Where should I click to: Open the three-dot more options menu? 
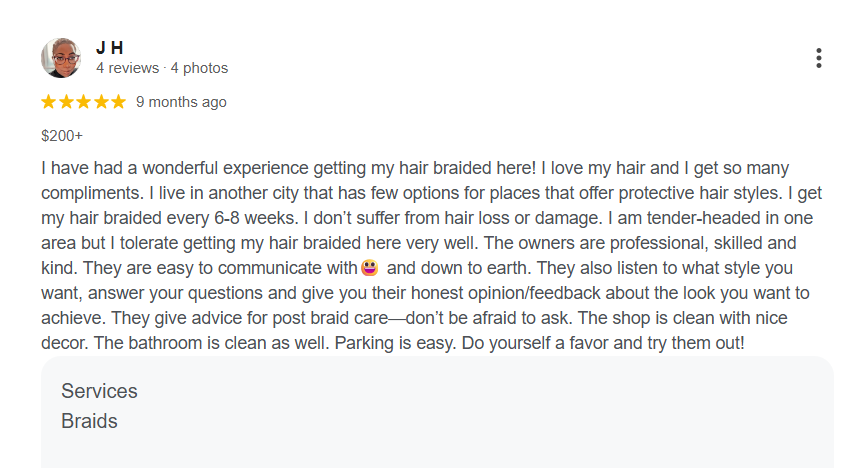pyautogui.click(x=818, y=58)
